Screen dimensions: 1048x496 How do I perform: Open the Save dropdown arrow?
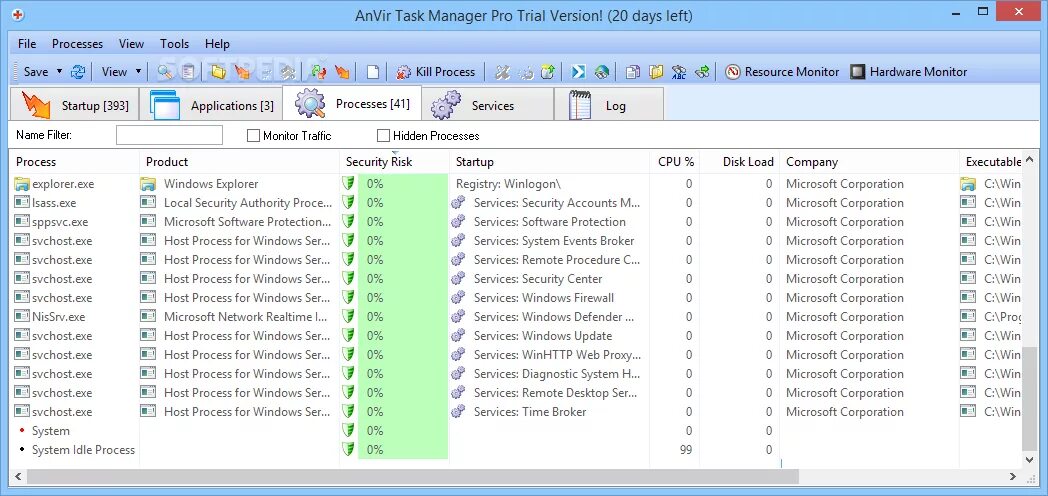[x=59, y=72]
